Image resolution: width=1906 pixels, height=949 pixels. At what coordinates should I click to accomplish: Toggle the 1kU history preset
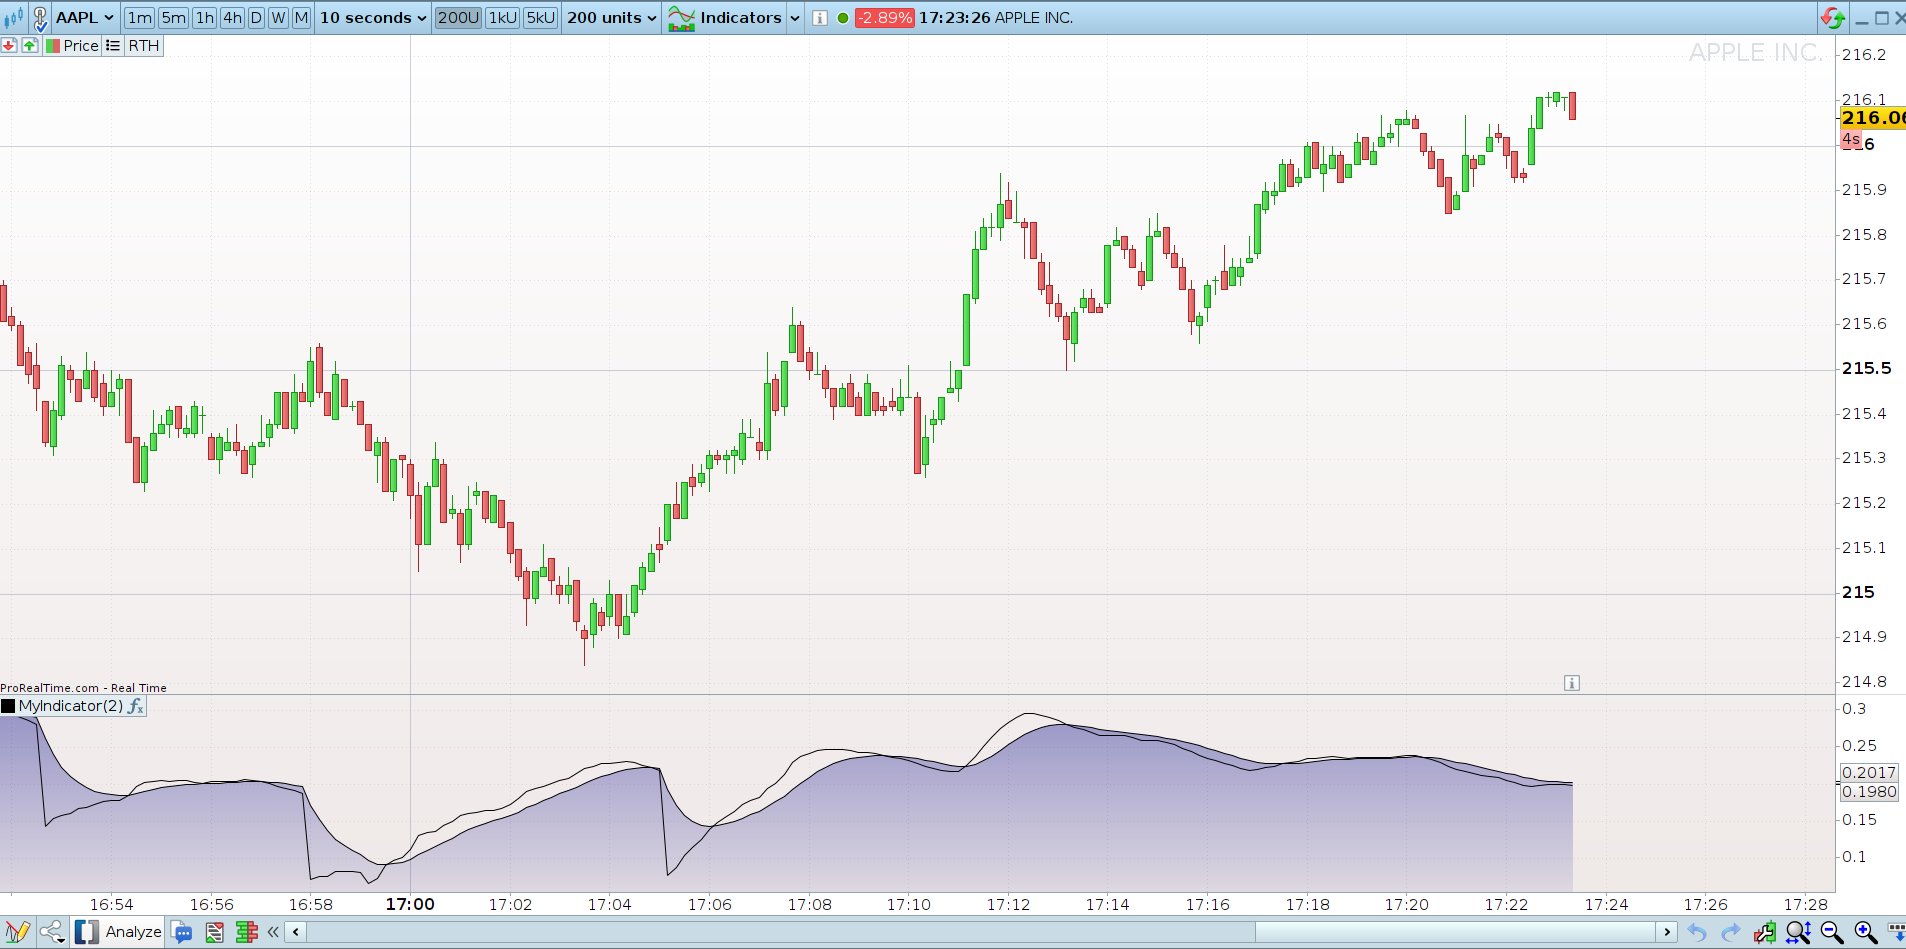[503, 18]
